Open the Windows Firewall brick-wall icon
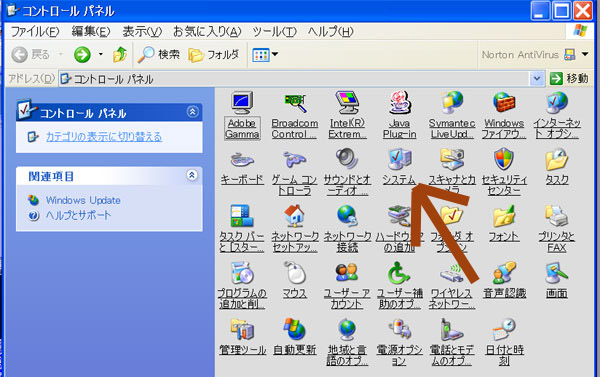This screenshot has height=377, width=600. tap(504, 103)
